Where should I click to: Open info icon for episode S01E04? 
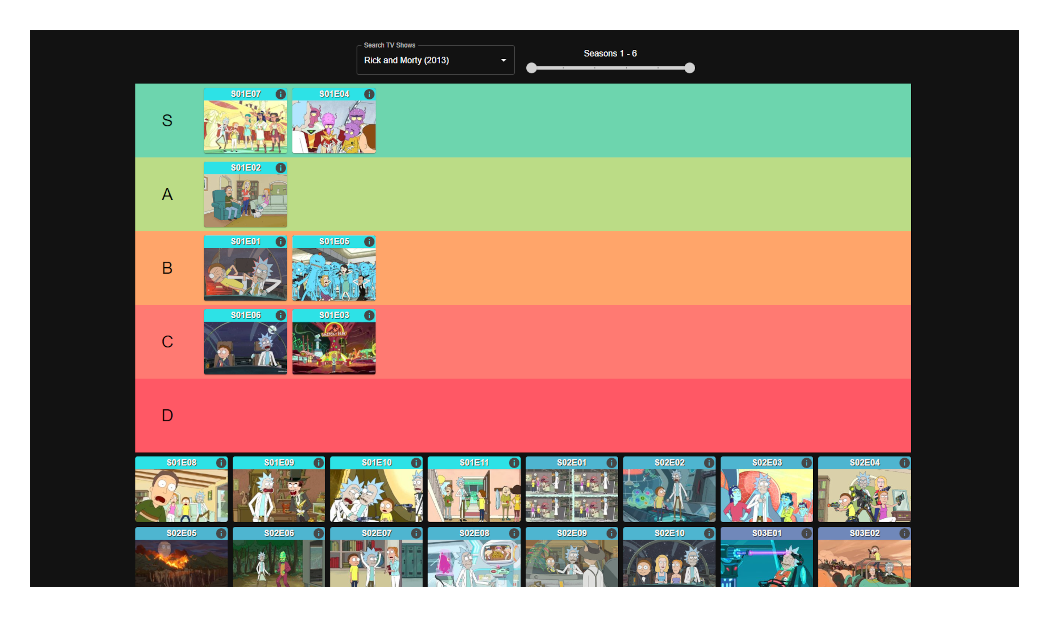point(369,94)
